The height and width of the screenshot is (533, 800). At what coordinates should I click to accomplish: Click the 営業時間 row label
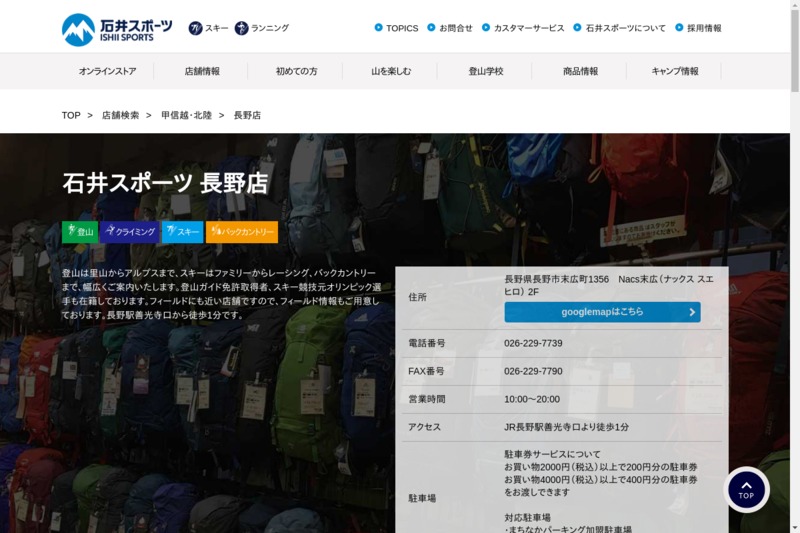click(427, 399)
